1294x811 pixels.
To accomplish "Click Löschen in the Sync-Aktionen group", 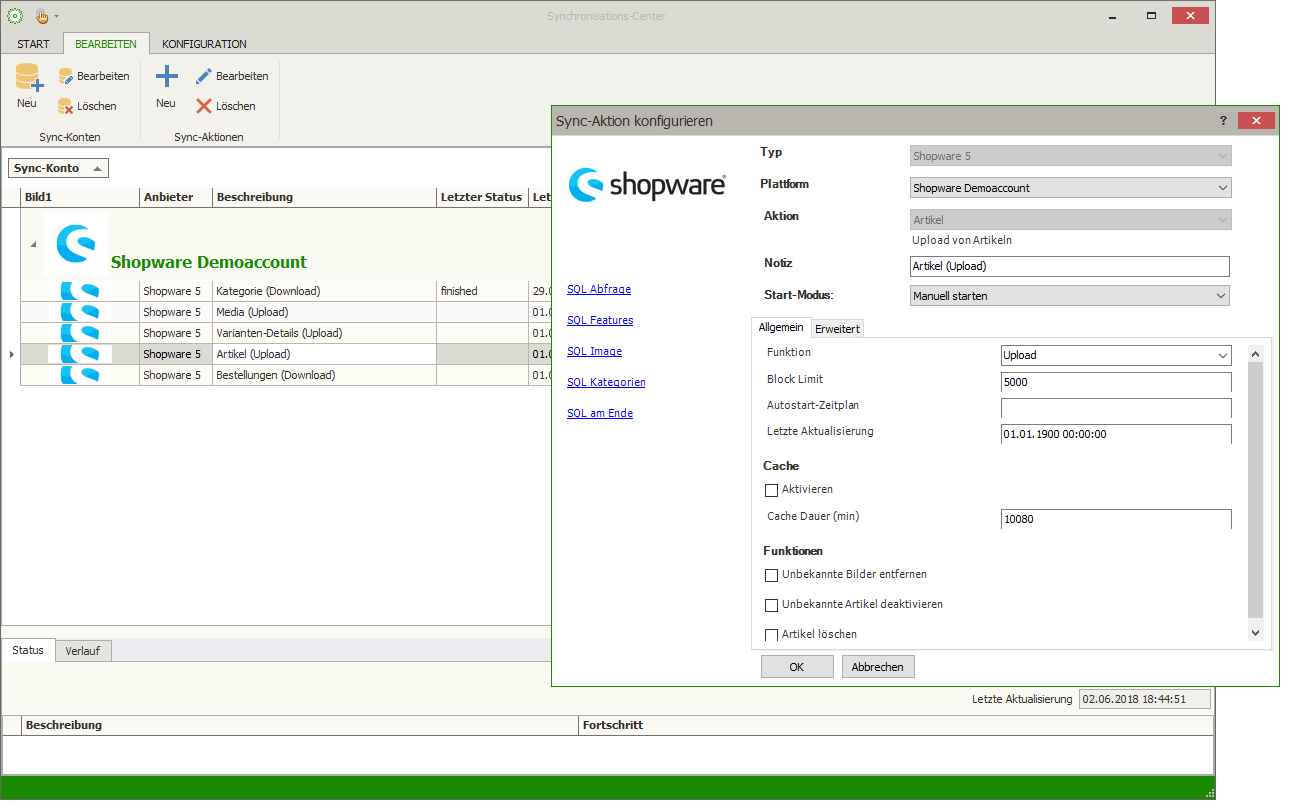I will click(x=226, y=106).
